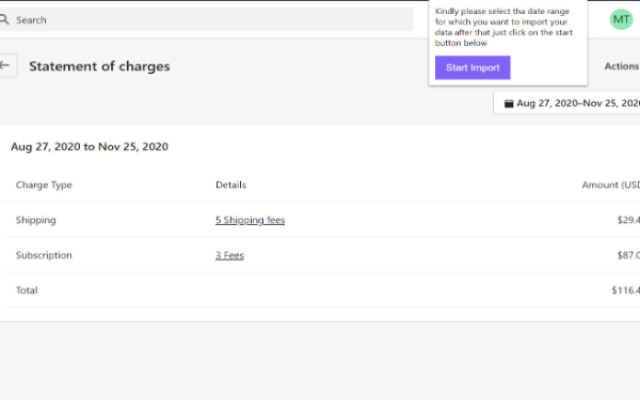Select the Shipping charge type cell
640x400 pixels.
(36, 220)
